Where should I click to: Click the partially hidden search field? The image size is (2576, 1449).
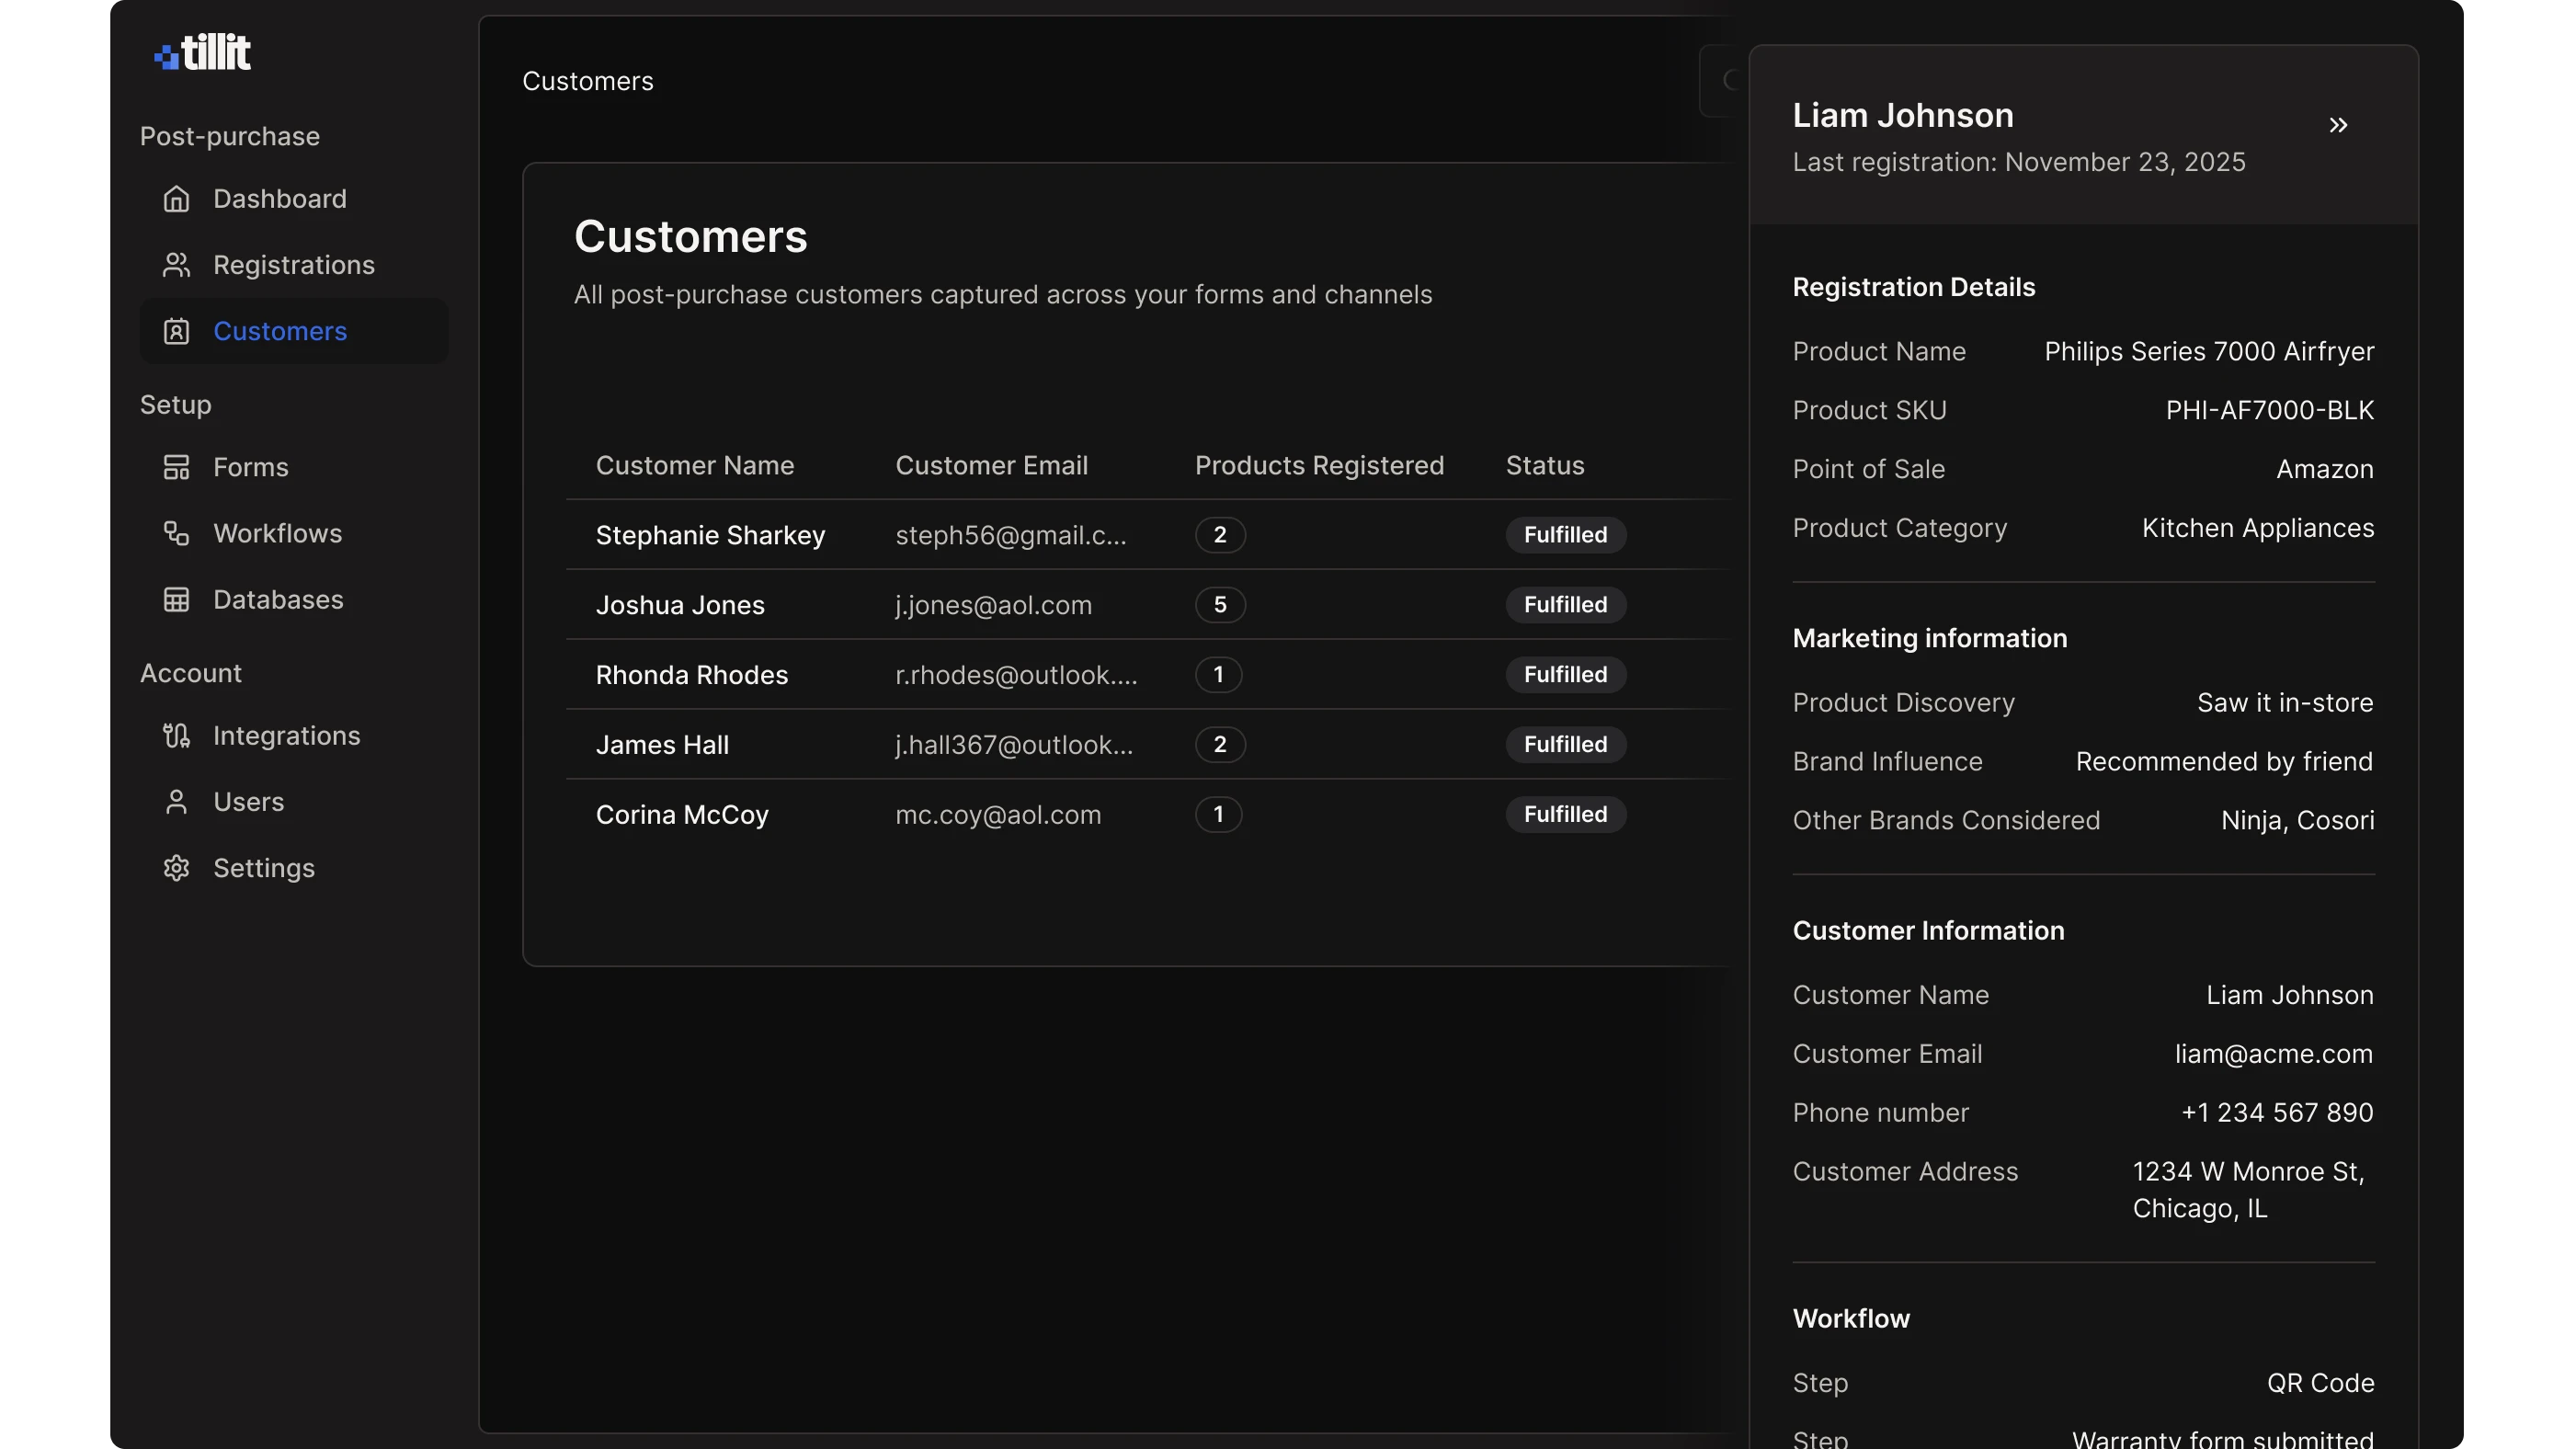point(1723,81)
